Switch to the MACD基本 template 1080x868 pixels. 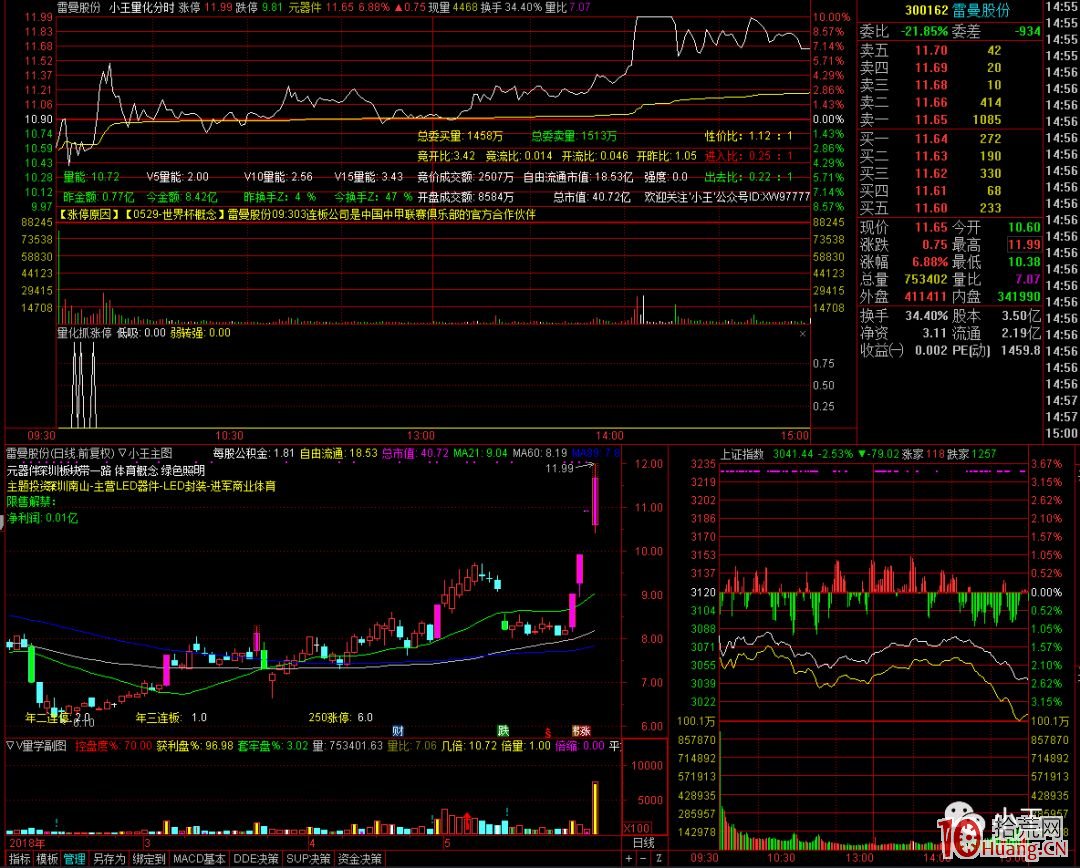199,859
